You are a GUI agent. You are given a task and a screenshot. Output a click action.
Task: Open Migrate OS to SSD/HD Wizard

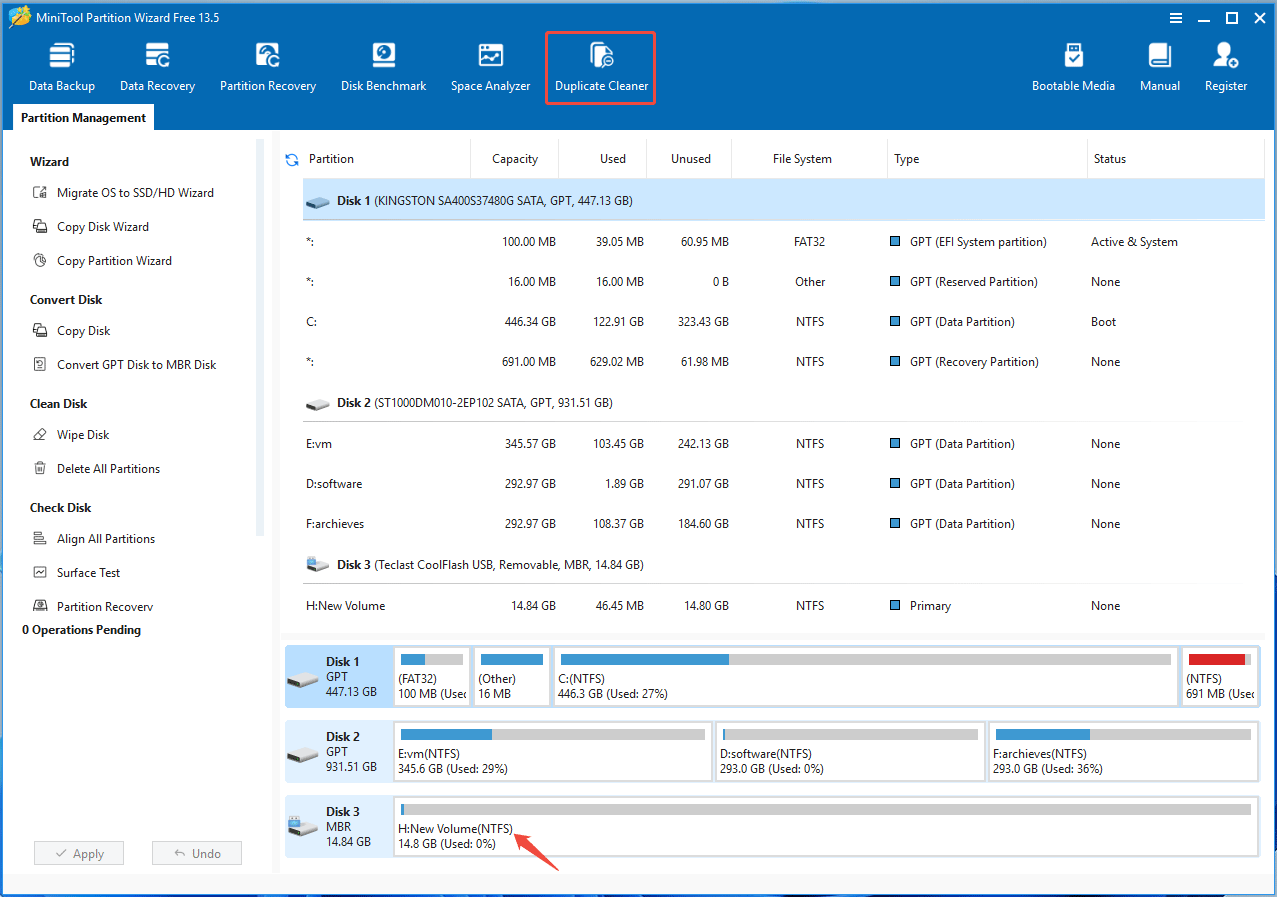tap(130, 192)
